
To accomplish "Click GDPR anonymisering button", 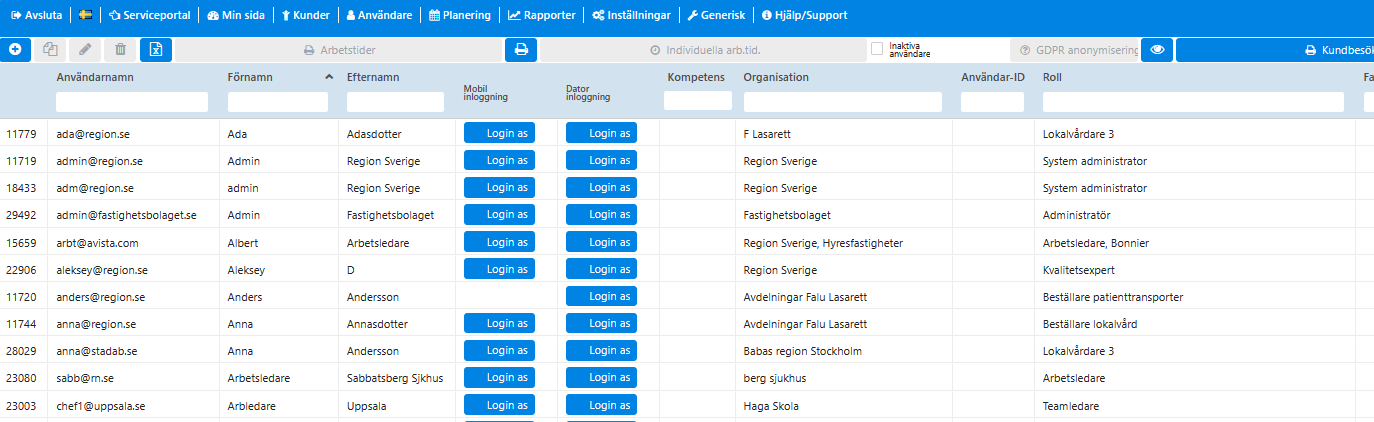I will pos(1074,49).
